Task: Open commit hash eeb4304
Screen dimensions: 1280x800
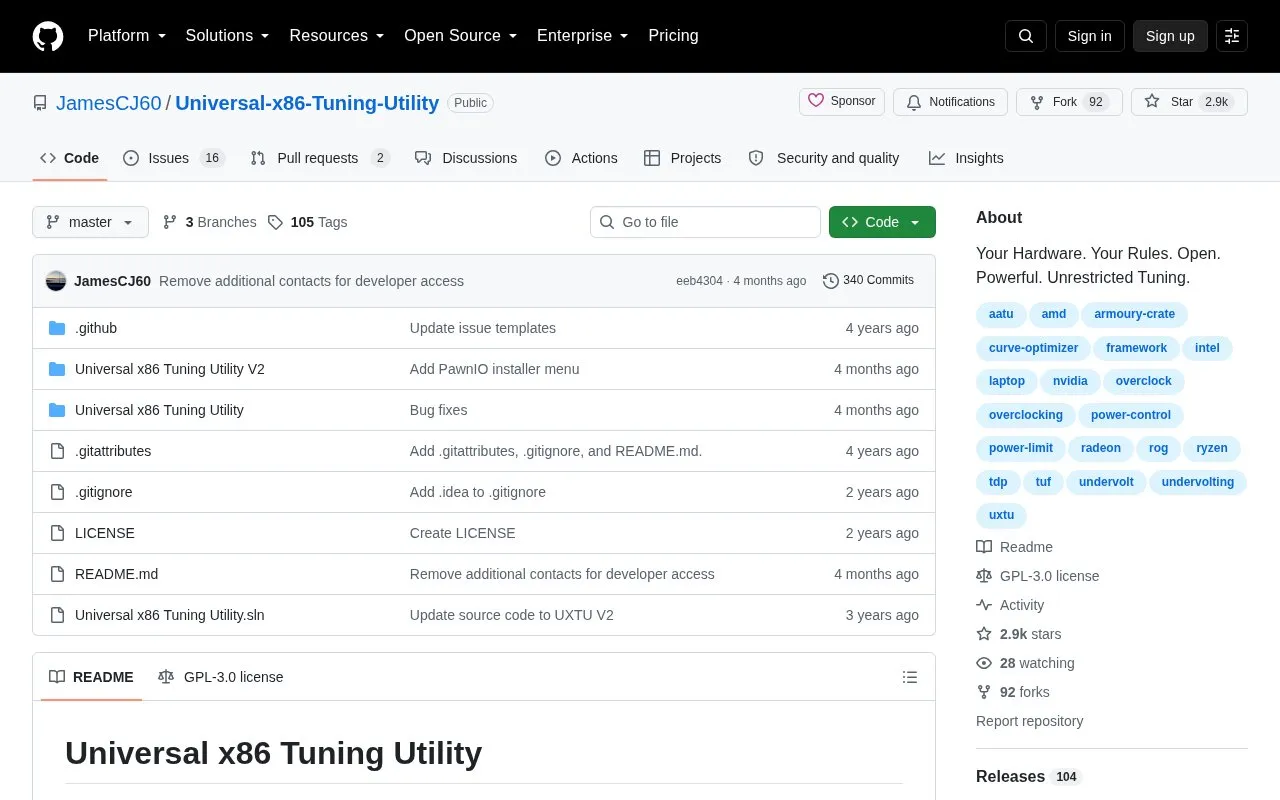Action: pos(699,281)
